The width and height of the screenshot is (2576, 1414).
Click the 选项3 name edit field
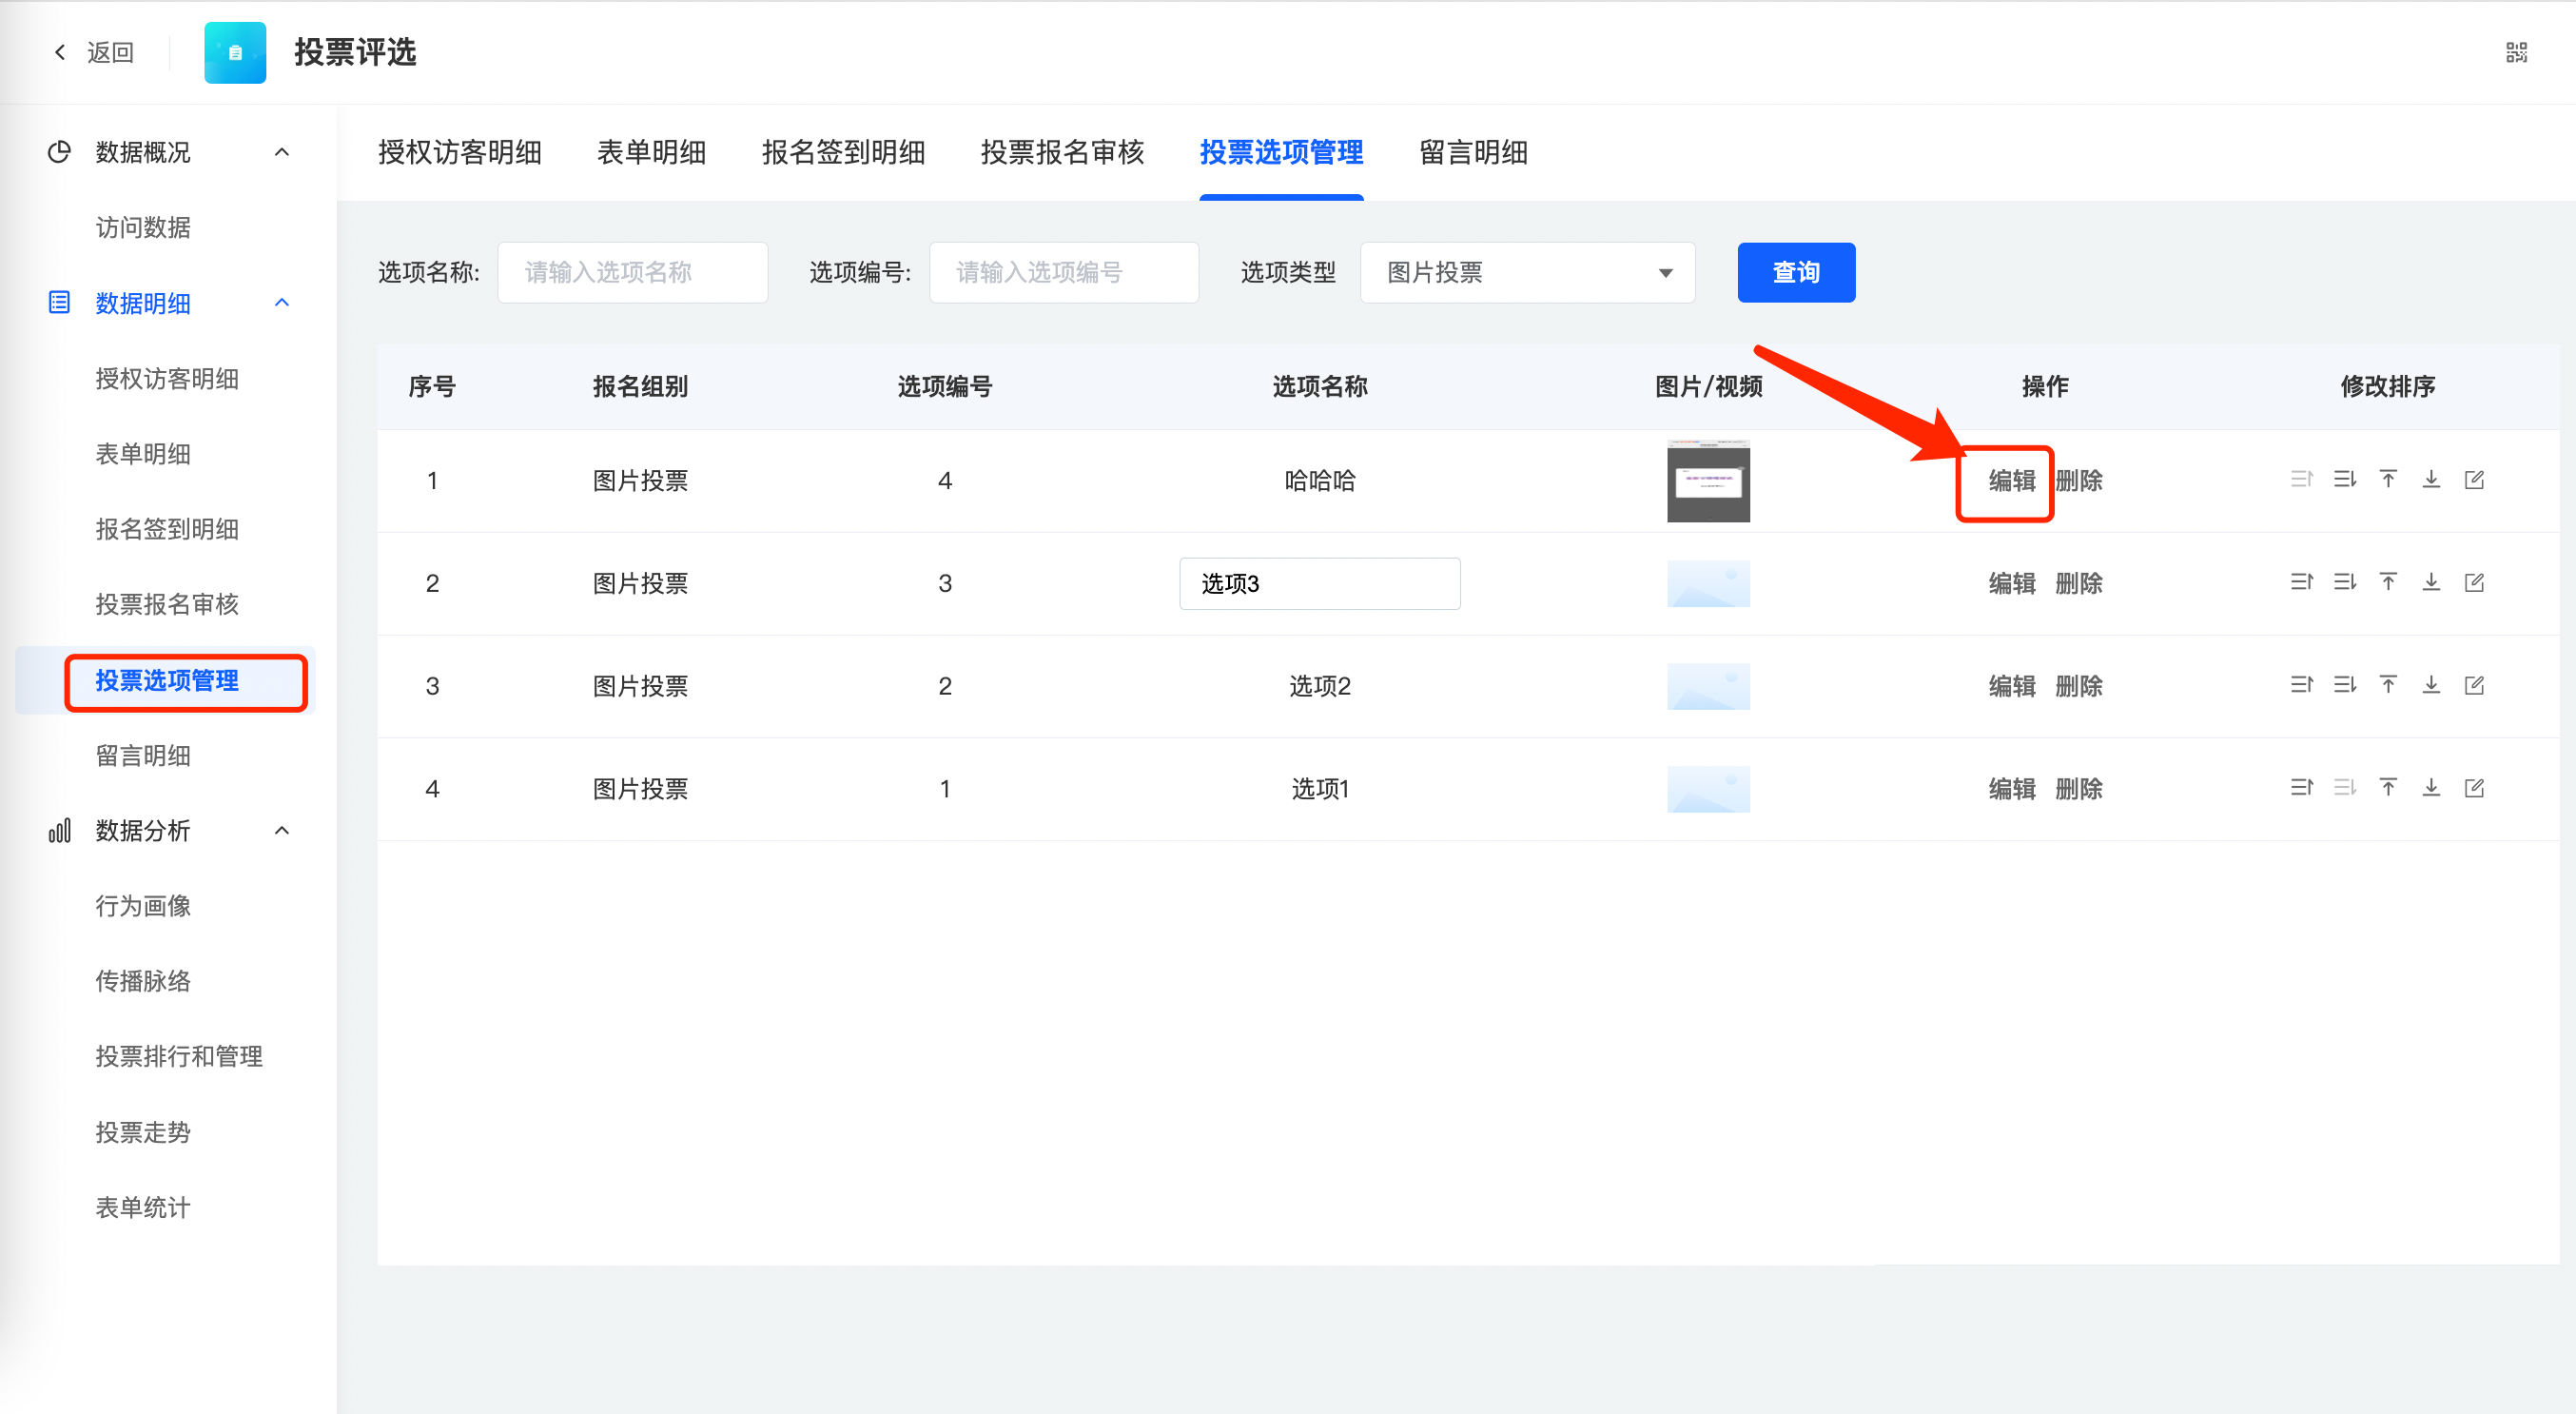point(1319,584)
